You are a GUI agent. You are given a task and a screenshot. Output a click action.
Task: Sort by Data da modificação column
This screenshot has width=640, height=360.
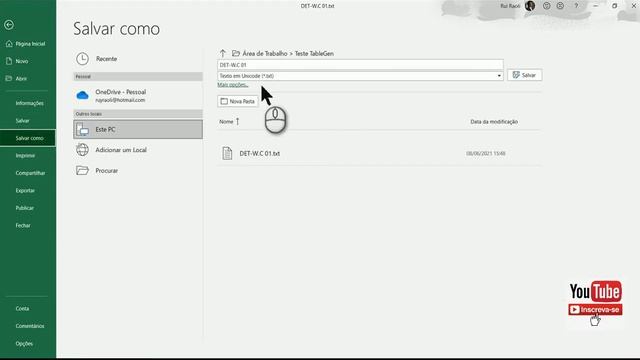pos(494,122)
